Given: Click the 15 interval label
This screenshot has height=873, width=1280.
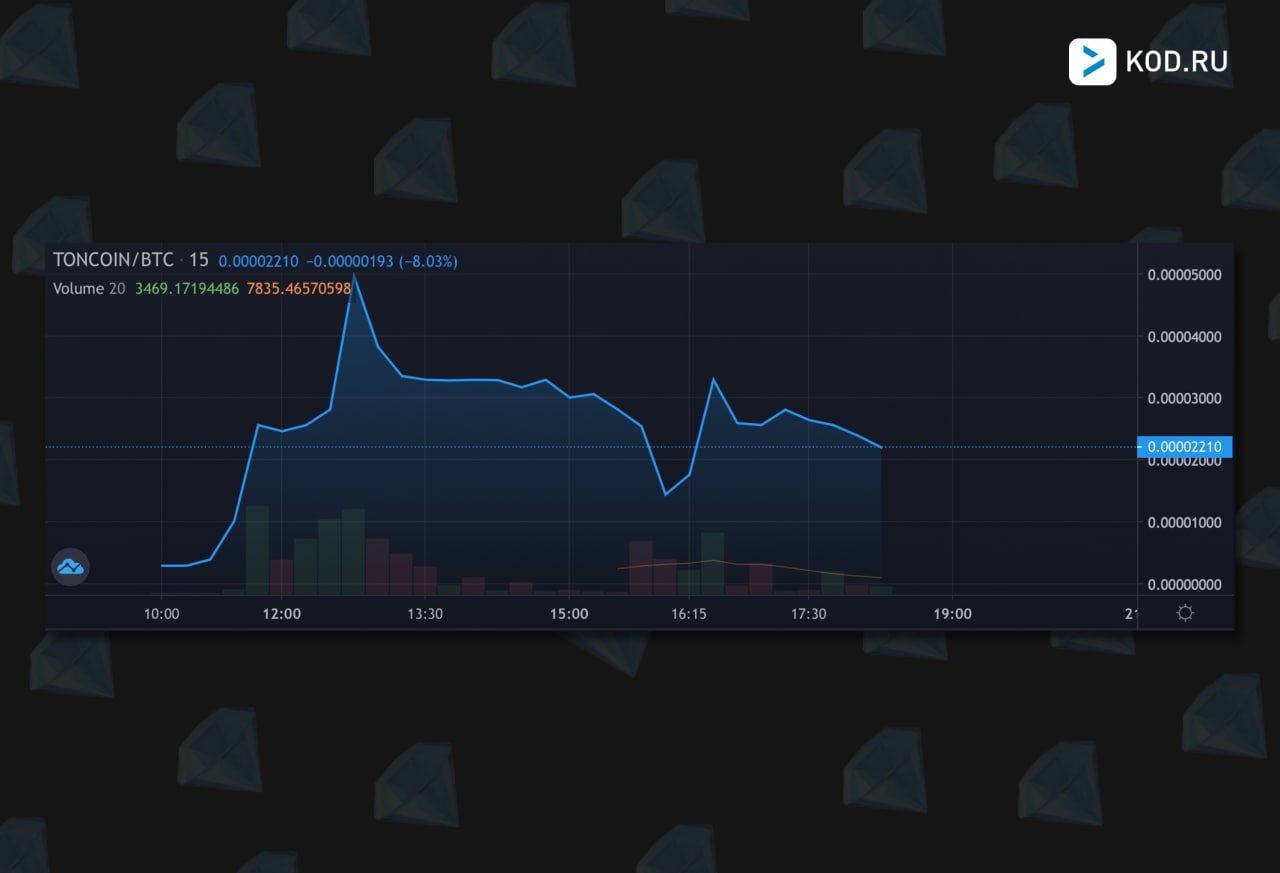Looking at the screenshot, I should coord(198,260).
